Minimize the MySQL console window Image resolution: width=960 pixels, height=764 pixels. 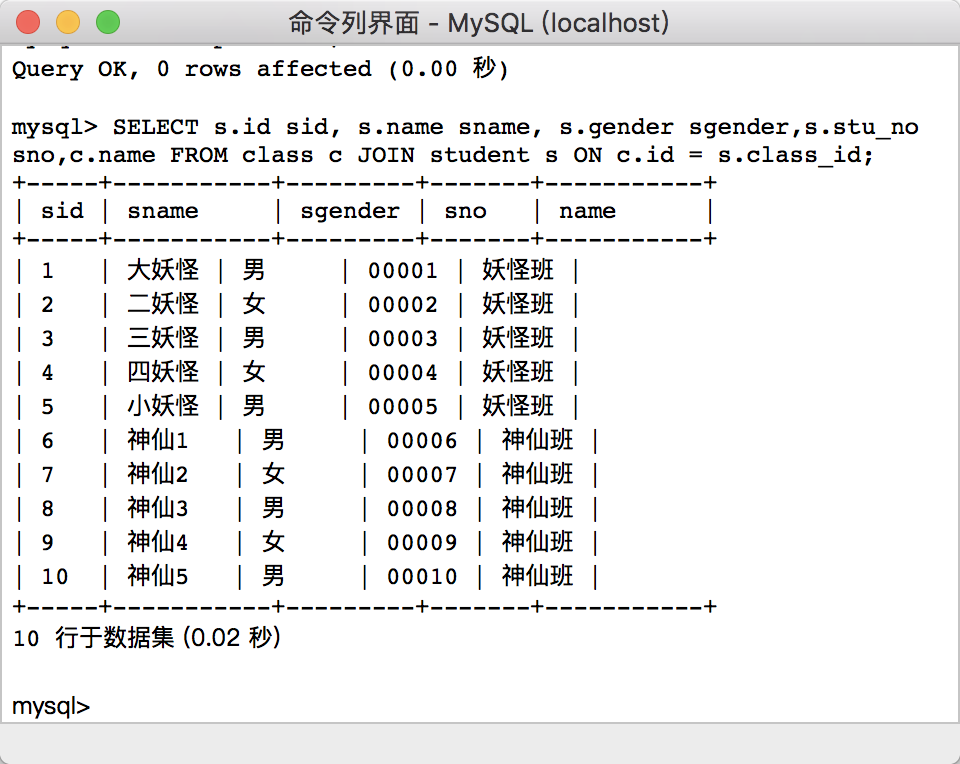(68, 21)
